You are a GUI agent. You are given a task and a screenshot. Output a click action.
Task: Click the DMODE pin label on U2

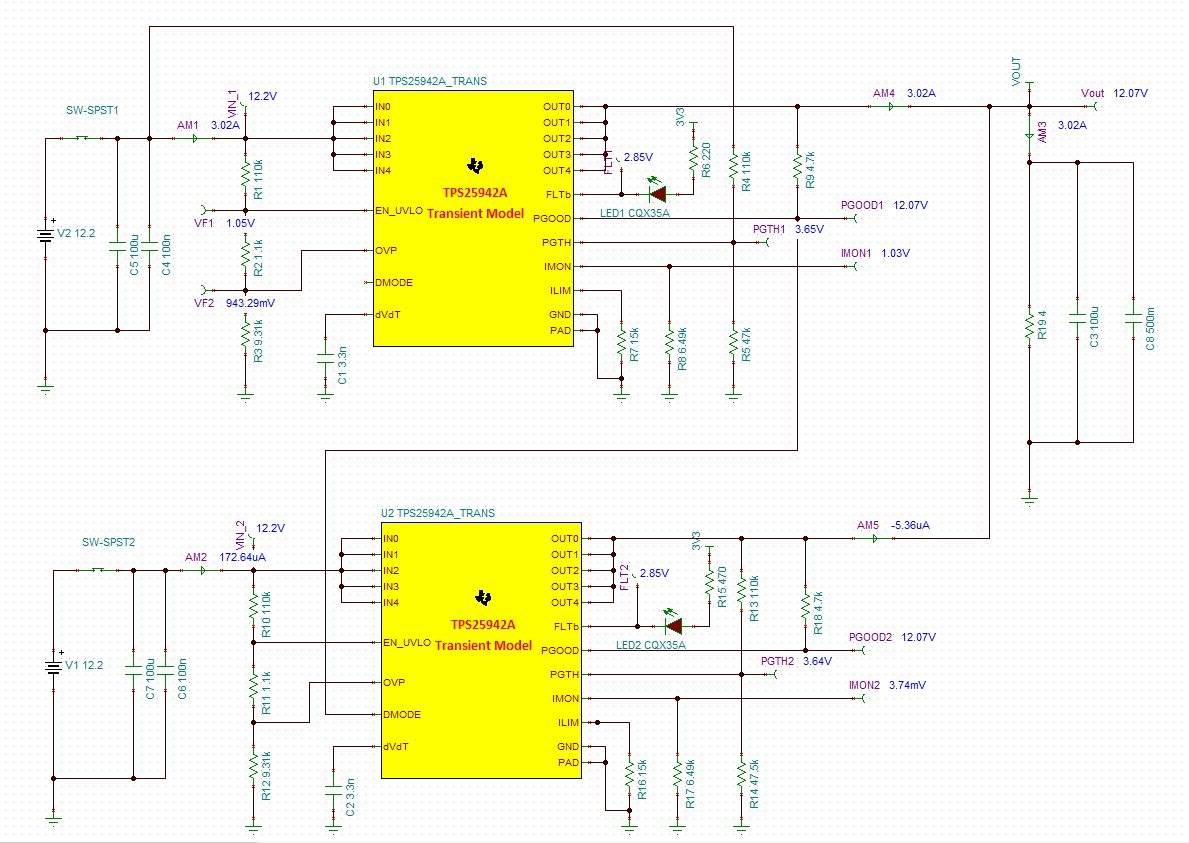[402, 714]
